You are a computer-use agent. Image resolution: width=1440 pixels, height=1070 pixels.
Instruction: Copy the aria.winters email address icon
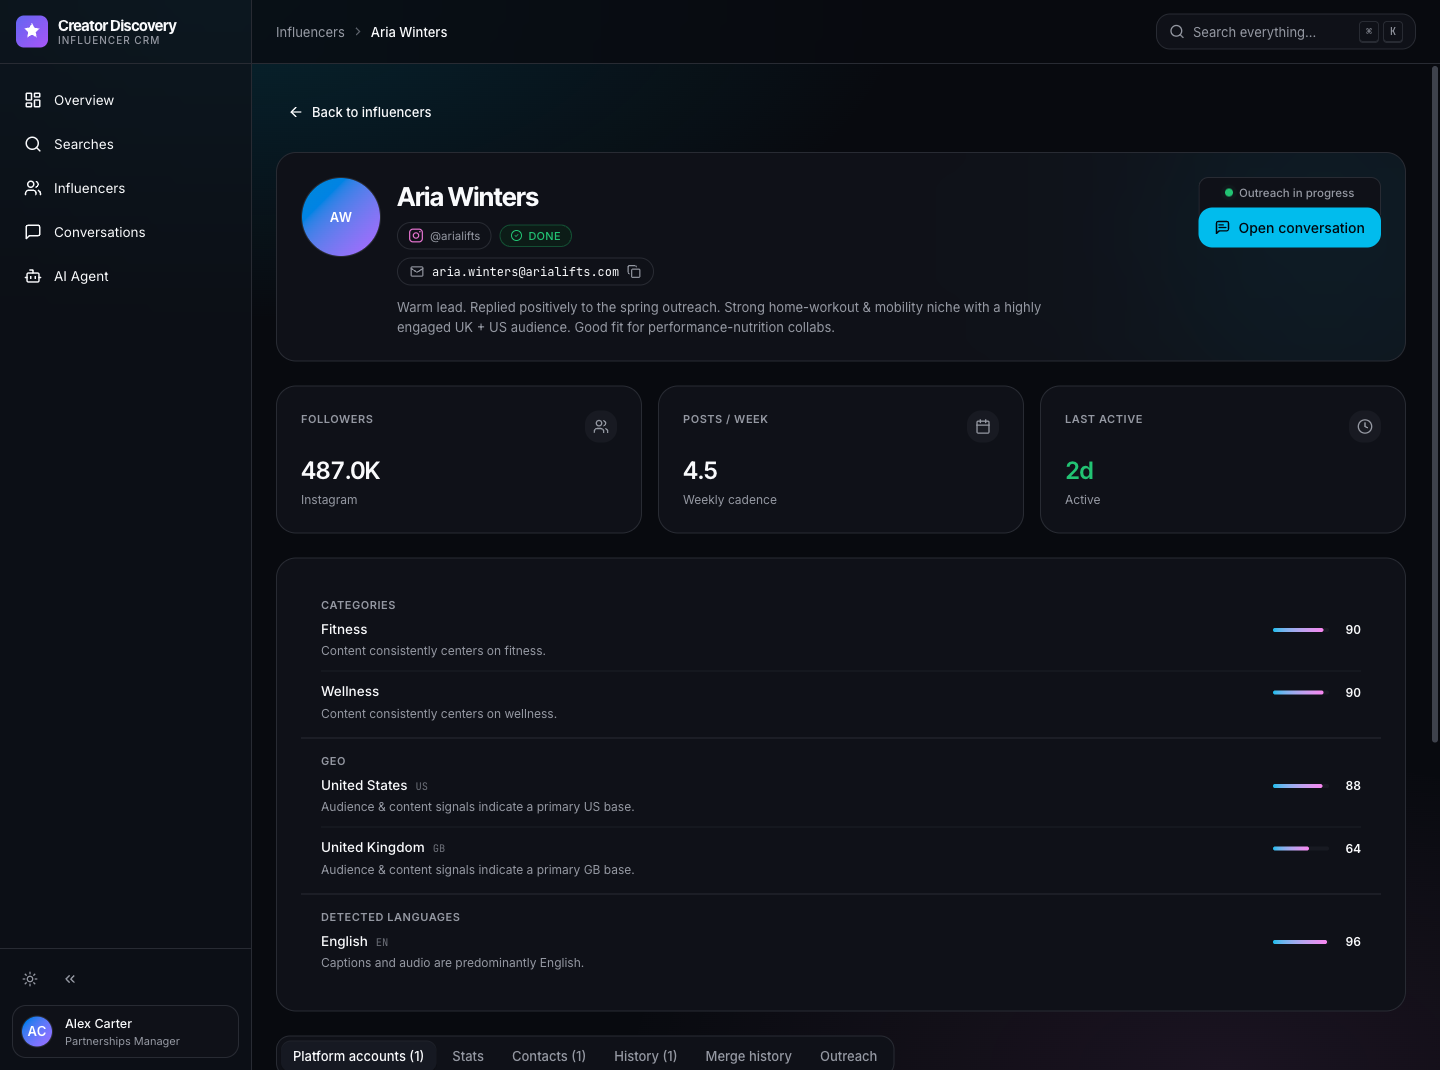click(634, 272)
